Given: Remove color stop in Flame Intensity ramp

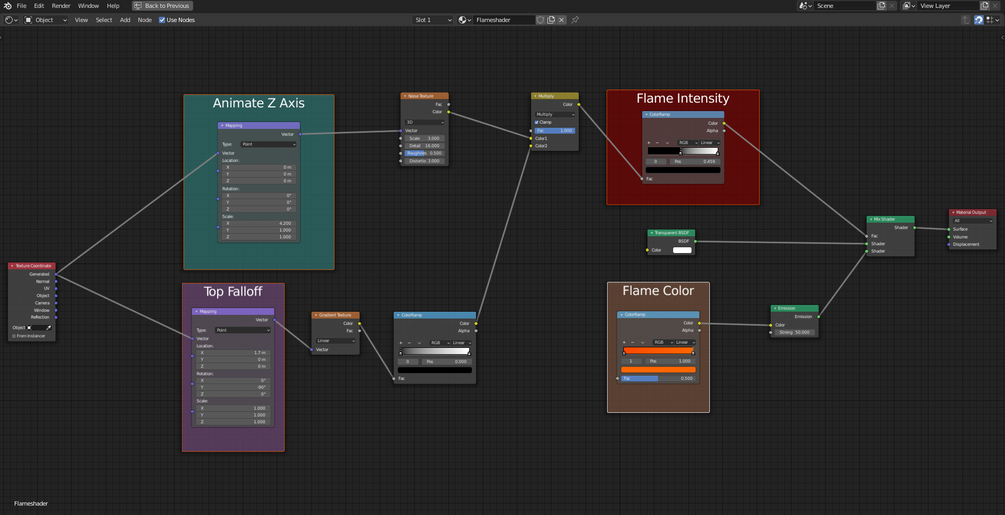Looking at the screenshot, I should pos(658,143).
